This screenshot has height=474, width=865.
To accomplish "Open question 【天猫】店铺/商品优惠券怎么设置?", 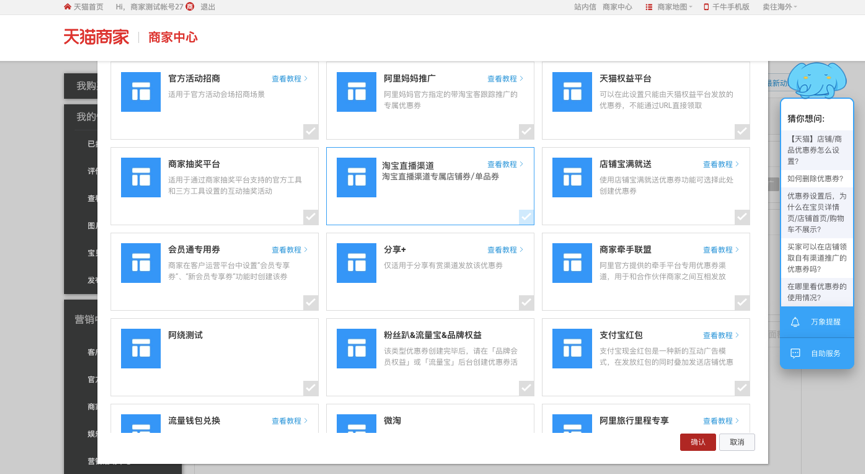I will pyautogui.click(x=815, y=150).
